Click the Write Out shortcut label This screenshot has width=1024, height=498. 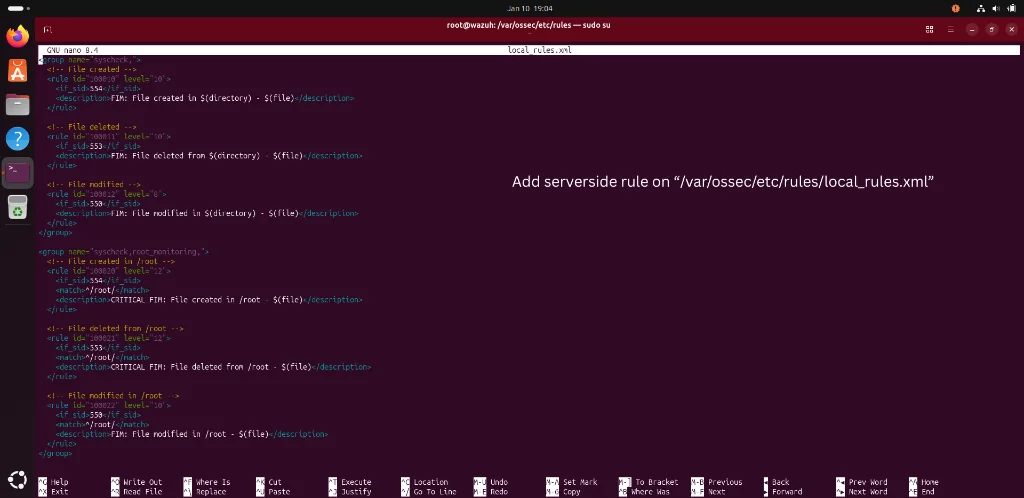[x=142, y=482]
